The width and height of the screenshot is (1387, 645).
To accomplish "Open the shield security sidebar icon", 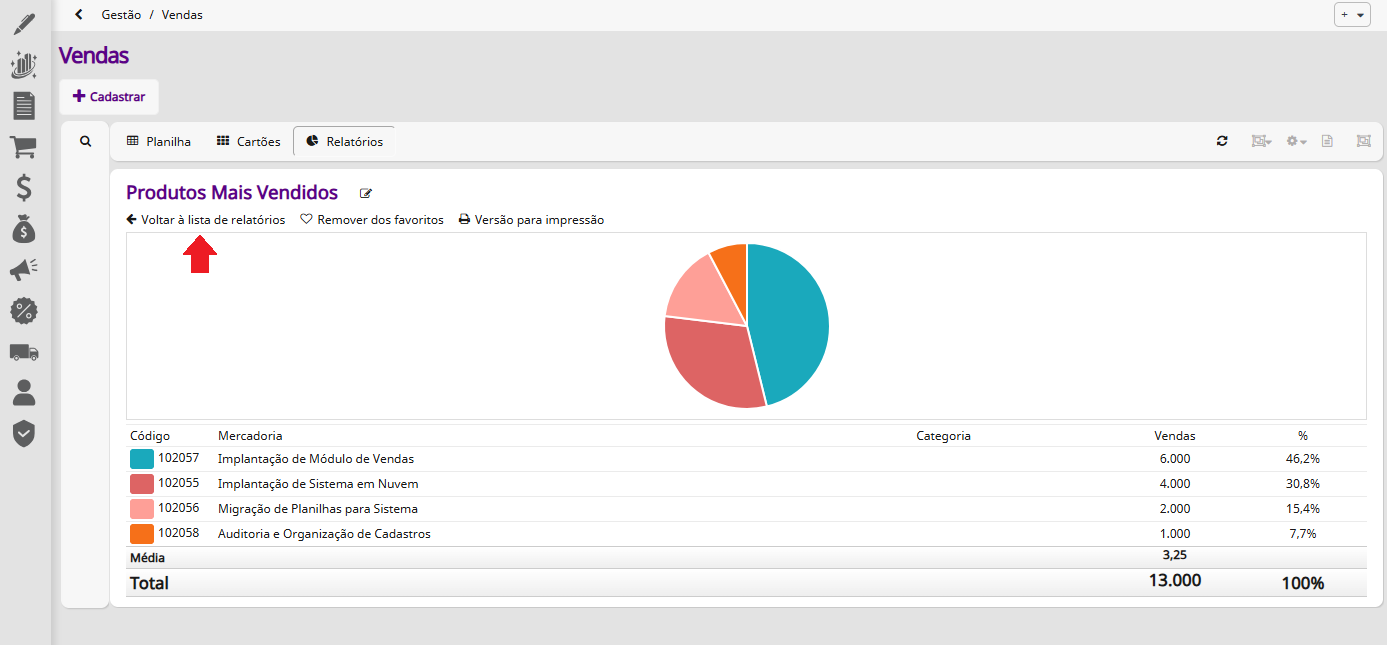I will click(23, 433).
